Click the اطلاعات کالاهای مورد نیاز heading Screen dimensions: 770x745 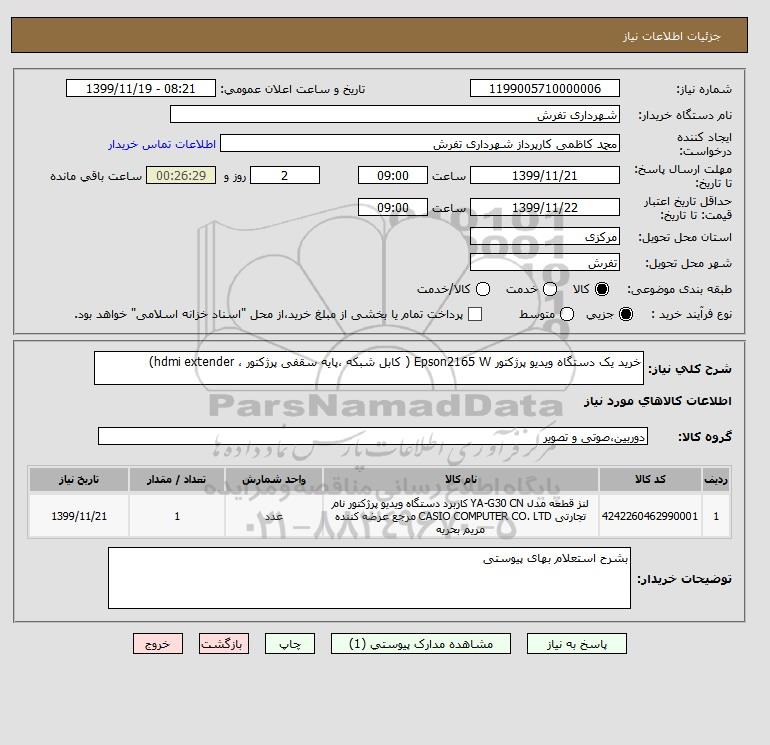pos(658,401)
